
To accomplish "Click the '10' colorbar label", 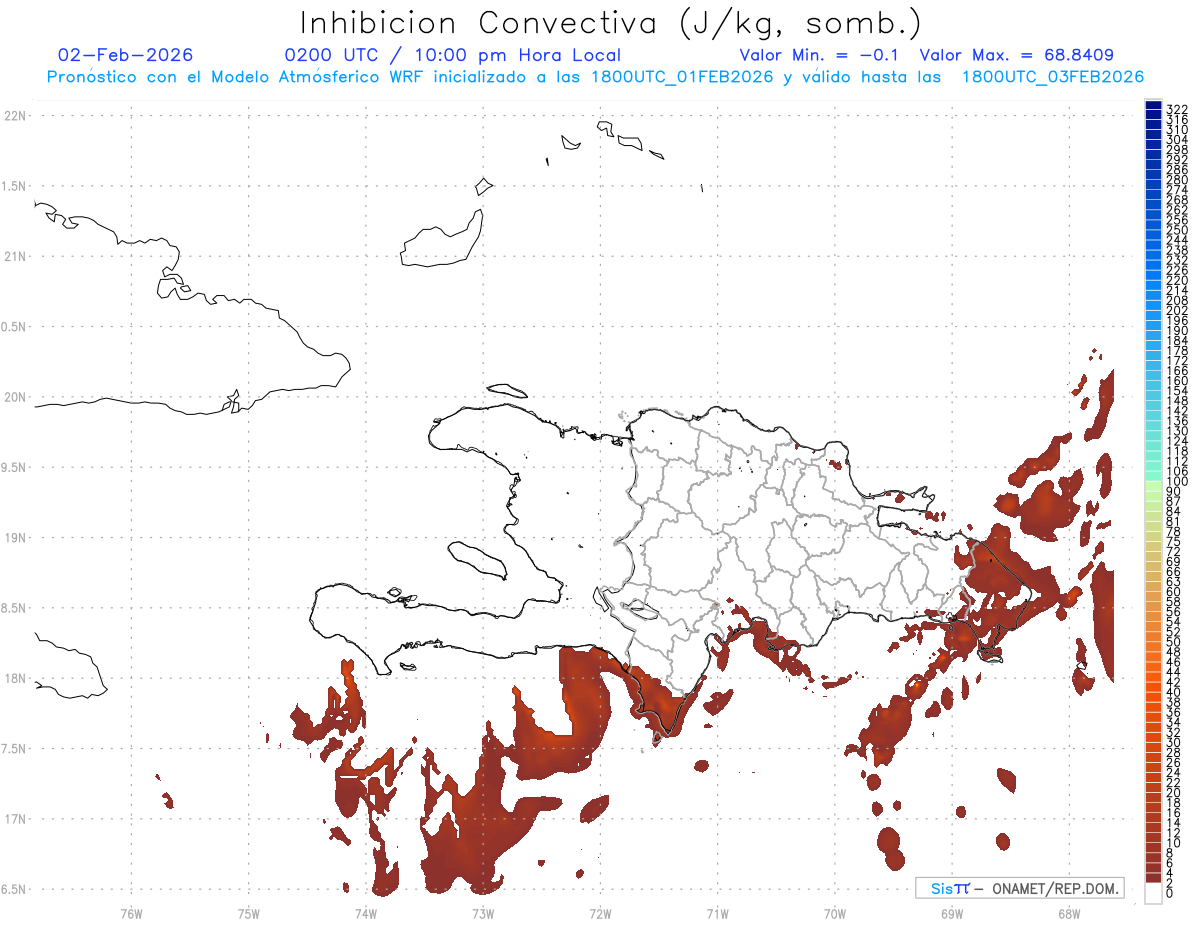I will tap(1173, 842).
